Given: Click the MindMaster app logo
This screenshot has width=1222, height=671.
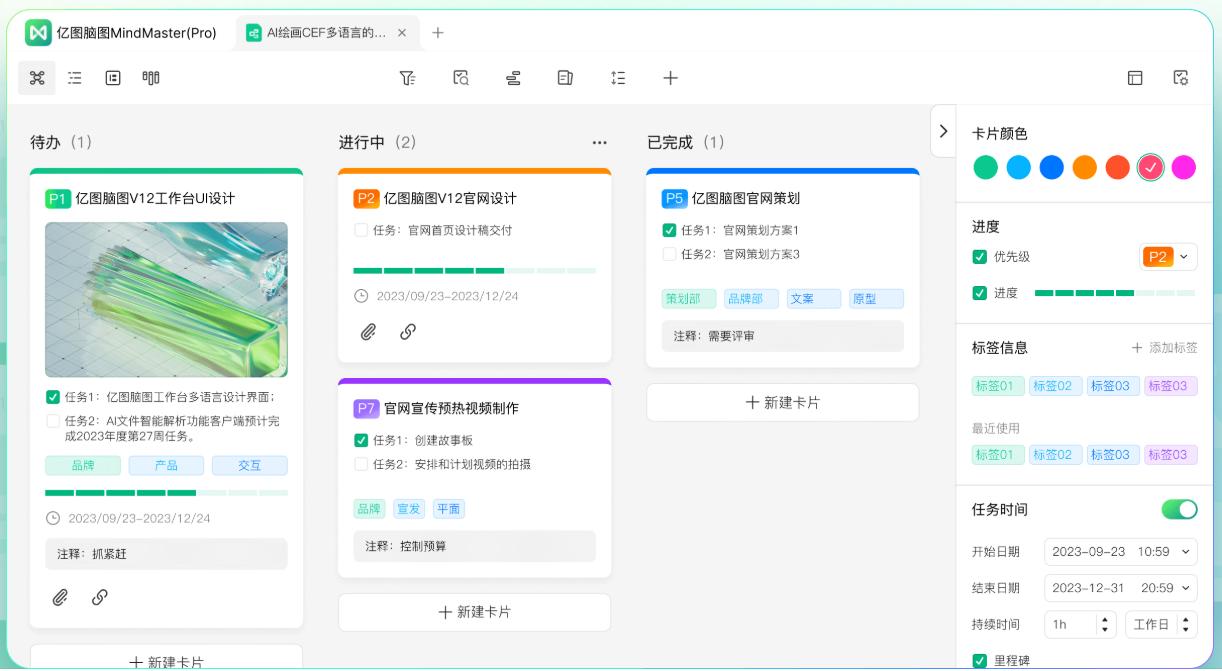Looking at the screenshot, I should (39, 33).
